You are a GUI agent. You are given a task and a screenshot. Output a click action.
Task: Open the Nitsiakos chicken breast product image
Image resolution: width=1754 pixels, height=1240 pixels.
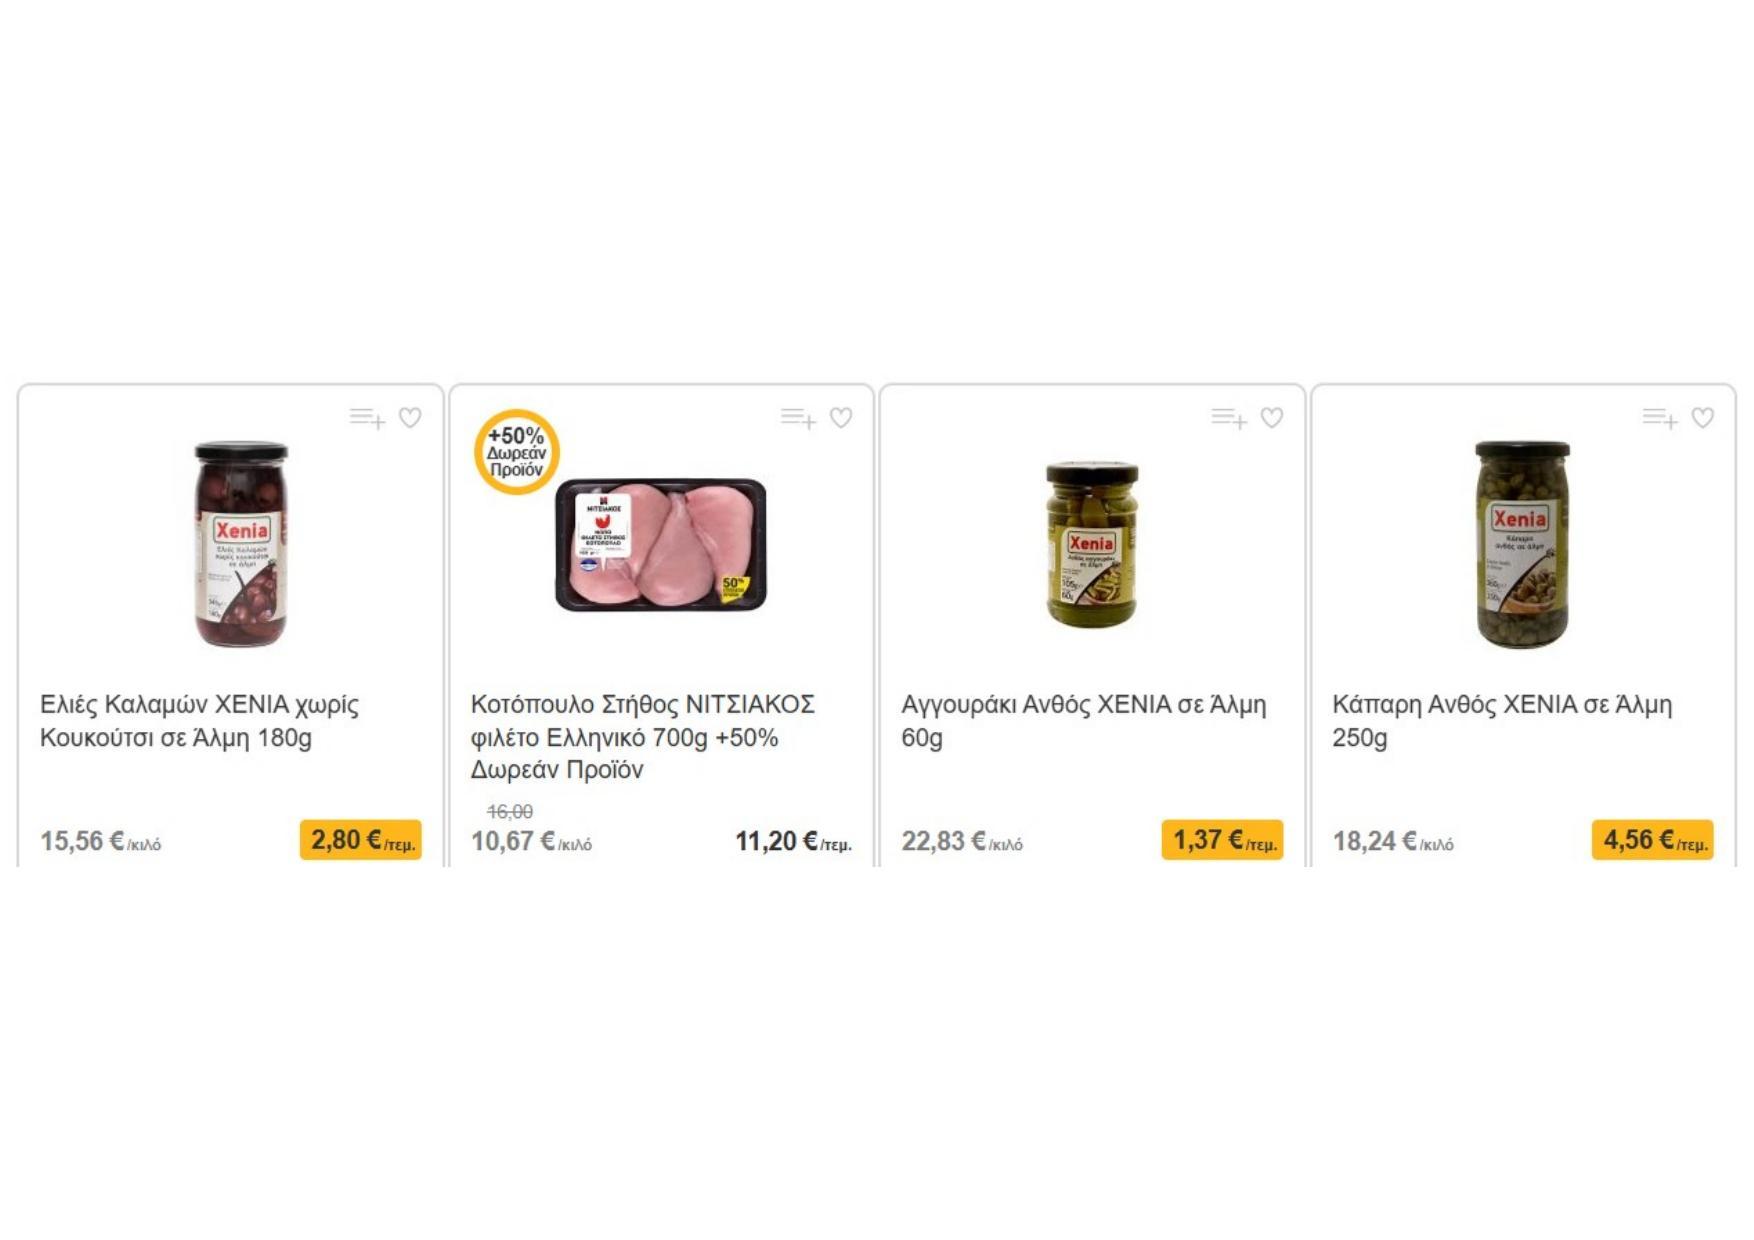[661, 544]
